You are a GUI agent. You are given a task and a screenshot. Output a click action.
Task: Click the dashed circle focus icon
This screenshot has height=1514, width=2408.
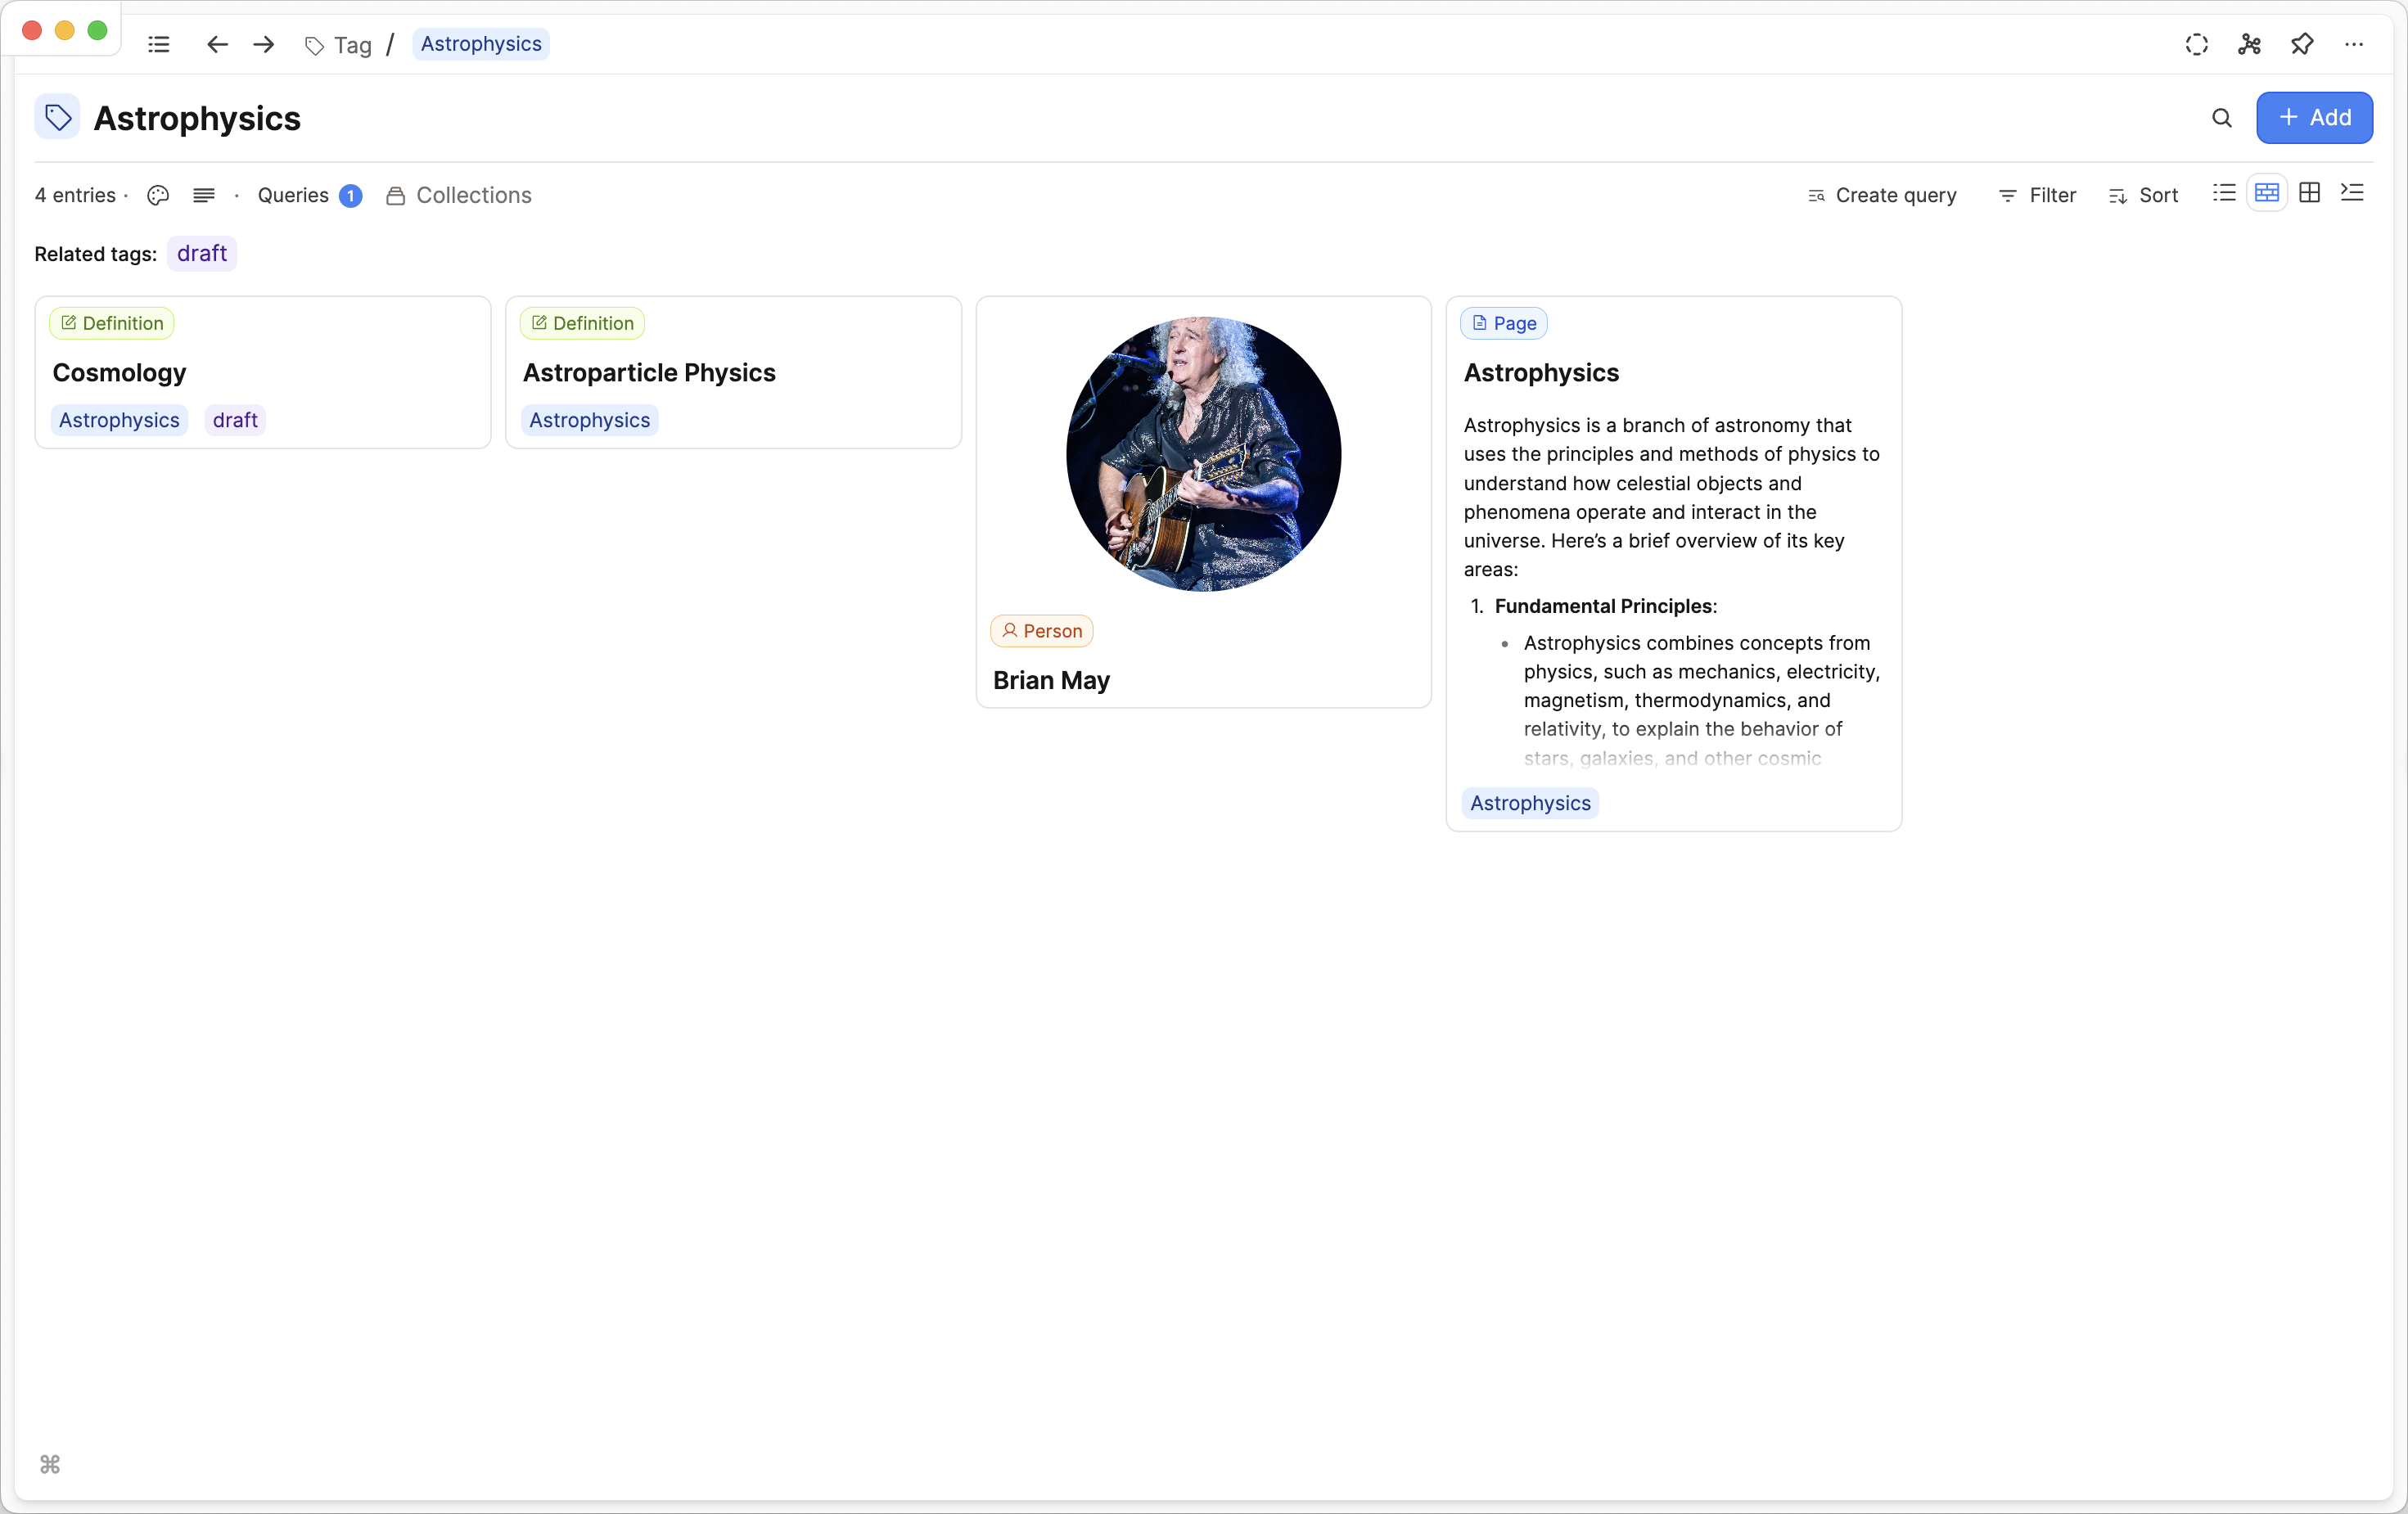(x=2197, y=44)
